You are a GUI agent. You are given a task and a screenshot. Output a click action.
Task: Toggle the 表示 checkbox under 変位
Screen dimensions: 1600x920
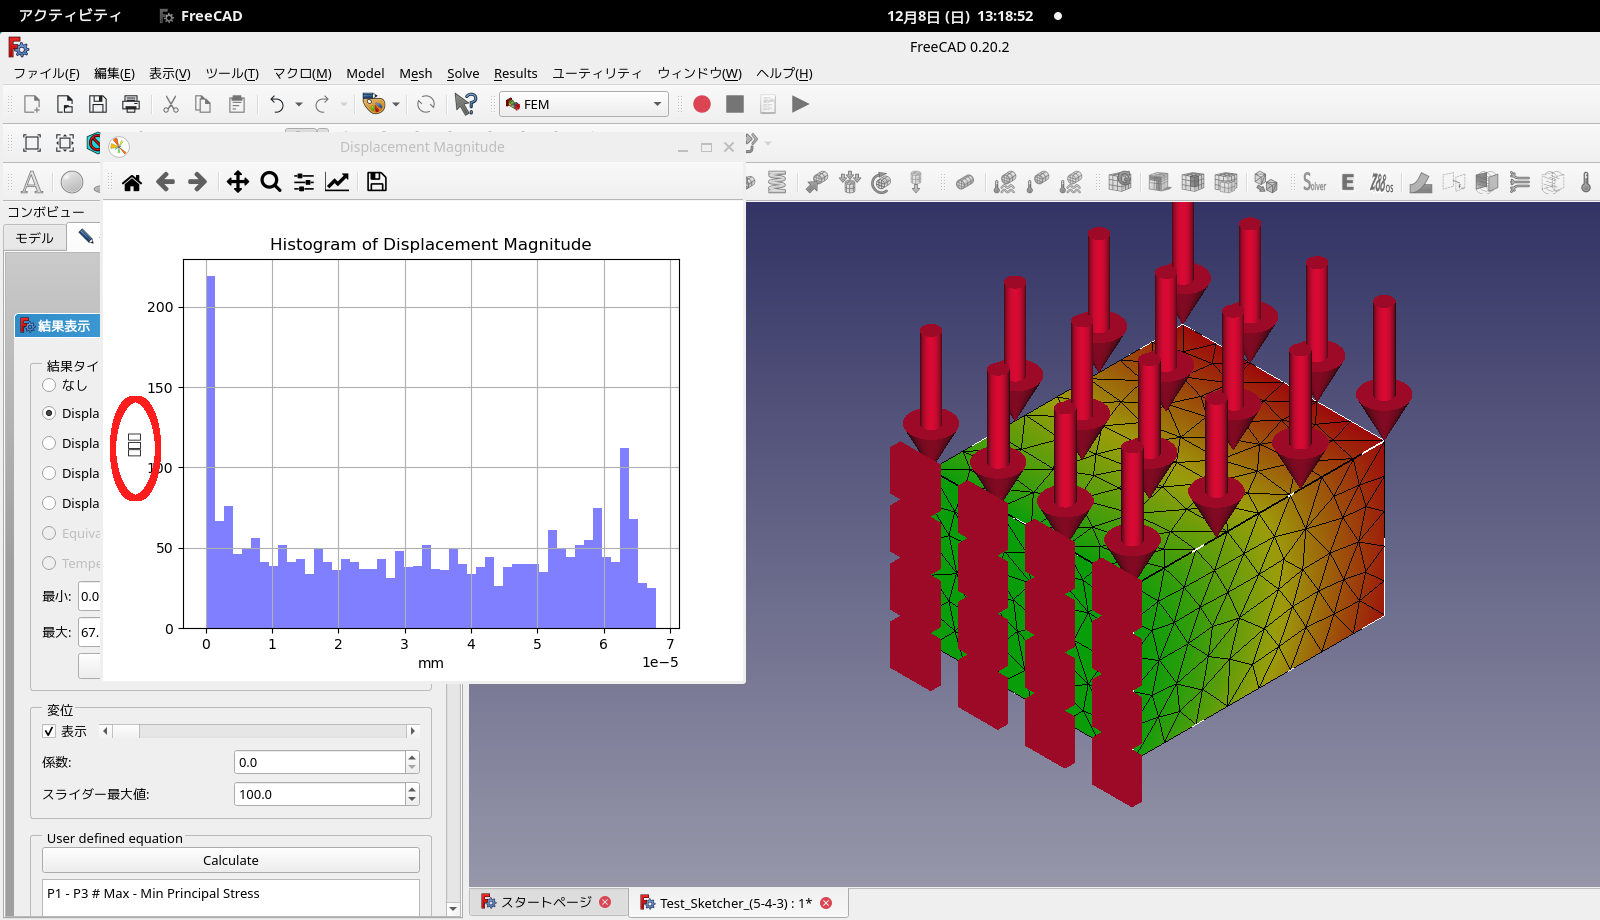[x=48, y=731]
